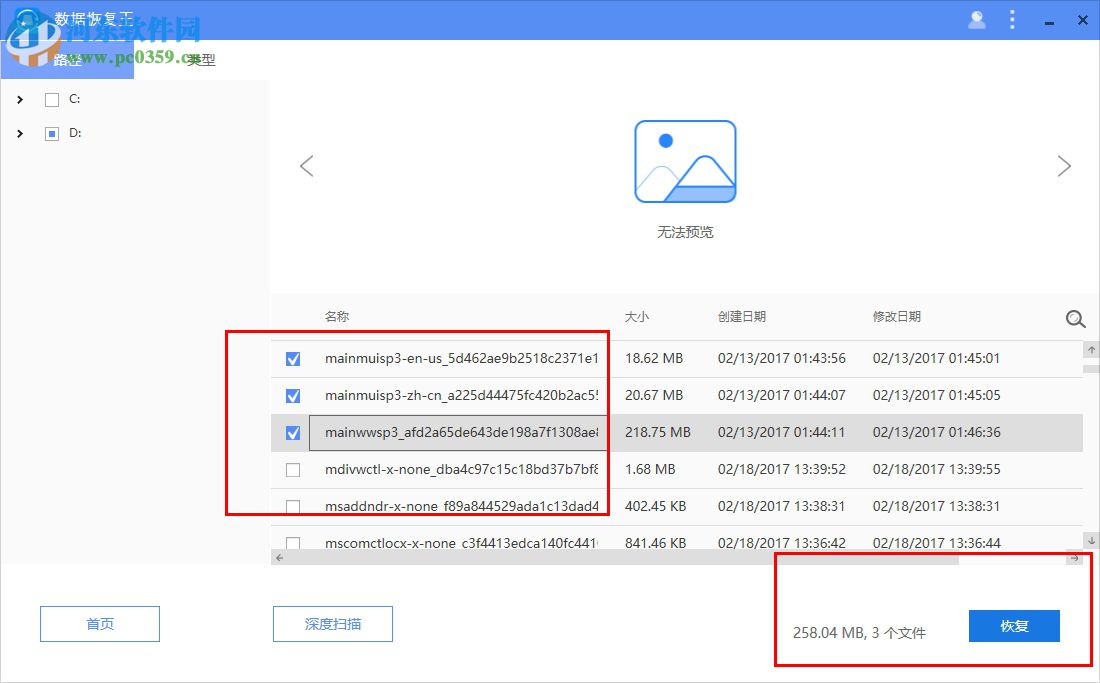
Task: Show previous preview with left arrow
Action: (307, 166)
